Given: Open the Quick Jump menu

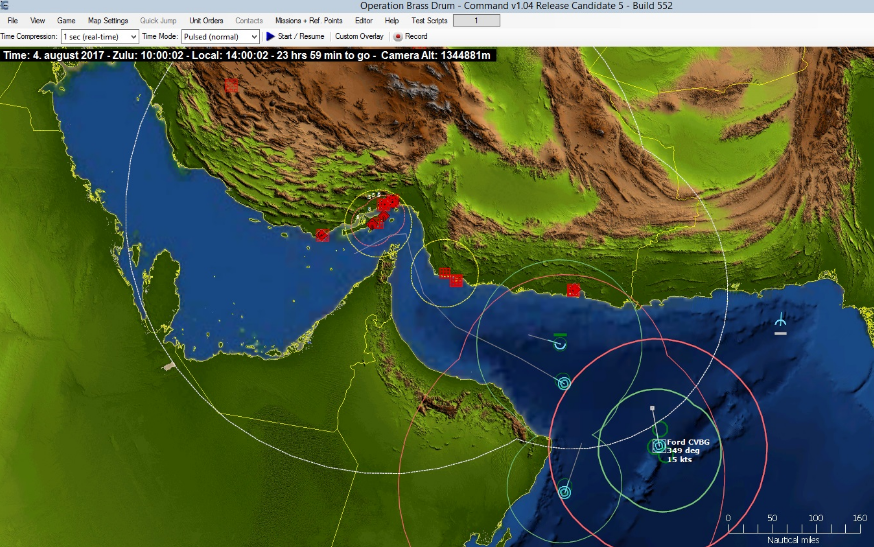Looking at the screenshot, I should tap(158, 21).
